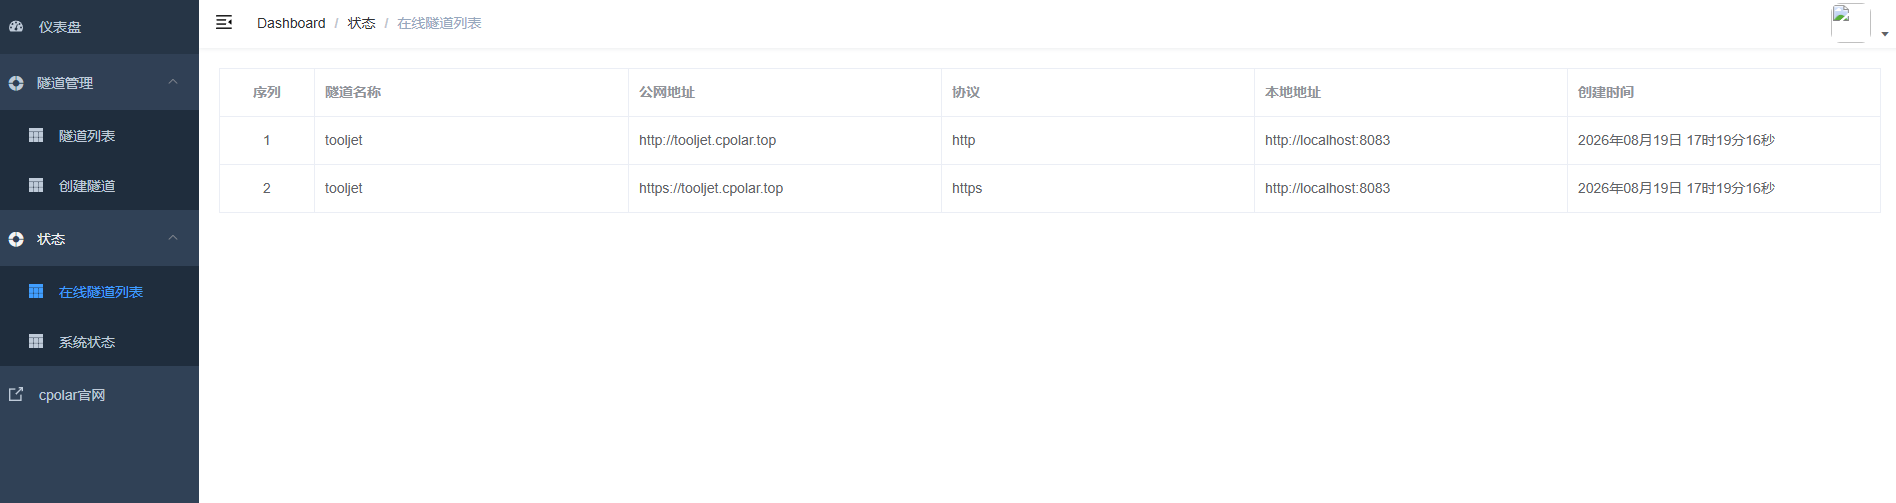Click the table icon beside 系统状态
The height and width of the screenshot is (503, 1896).
click(x=36, y=341)
